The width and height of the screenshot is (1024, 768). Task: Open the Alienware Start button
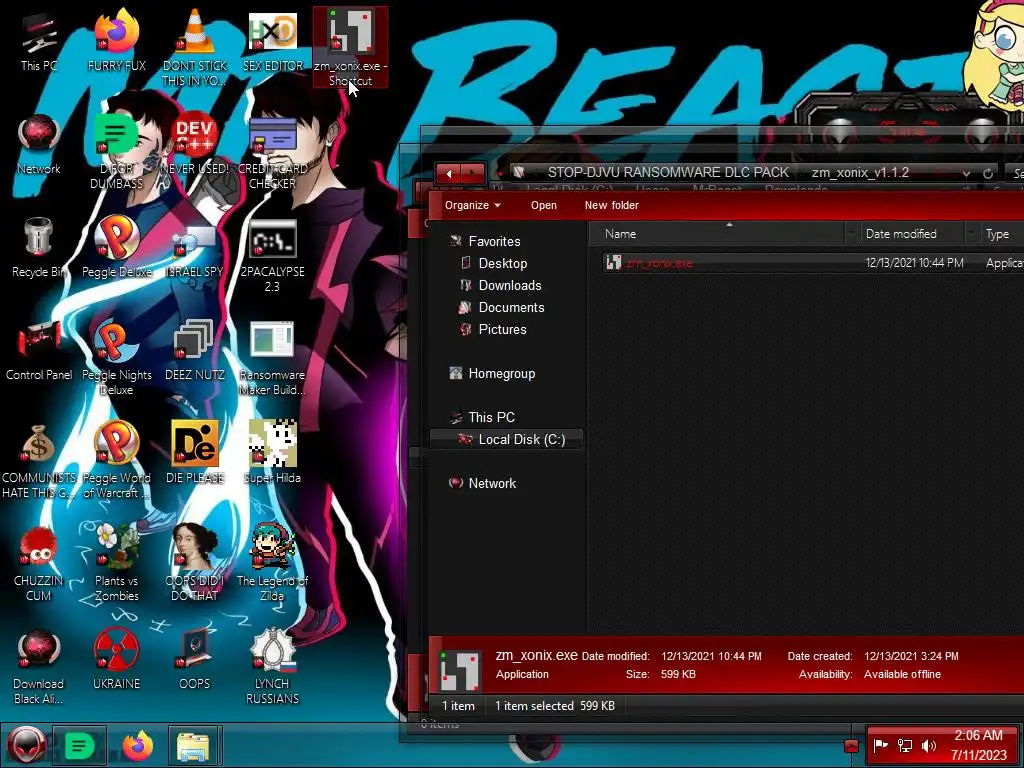(x=25, y=746)
